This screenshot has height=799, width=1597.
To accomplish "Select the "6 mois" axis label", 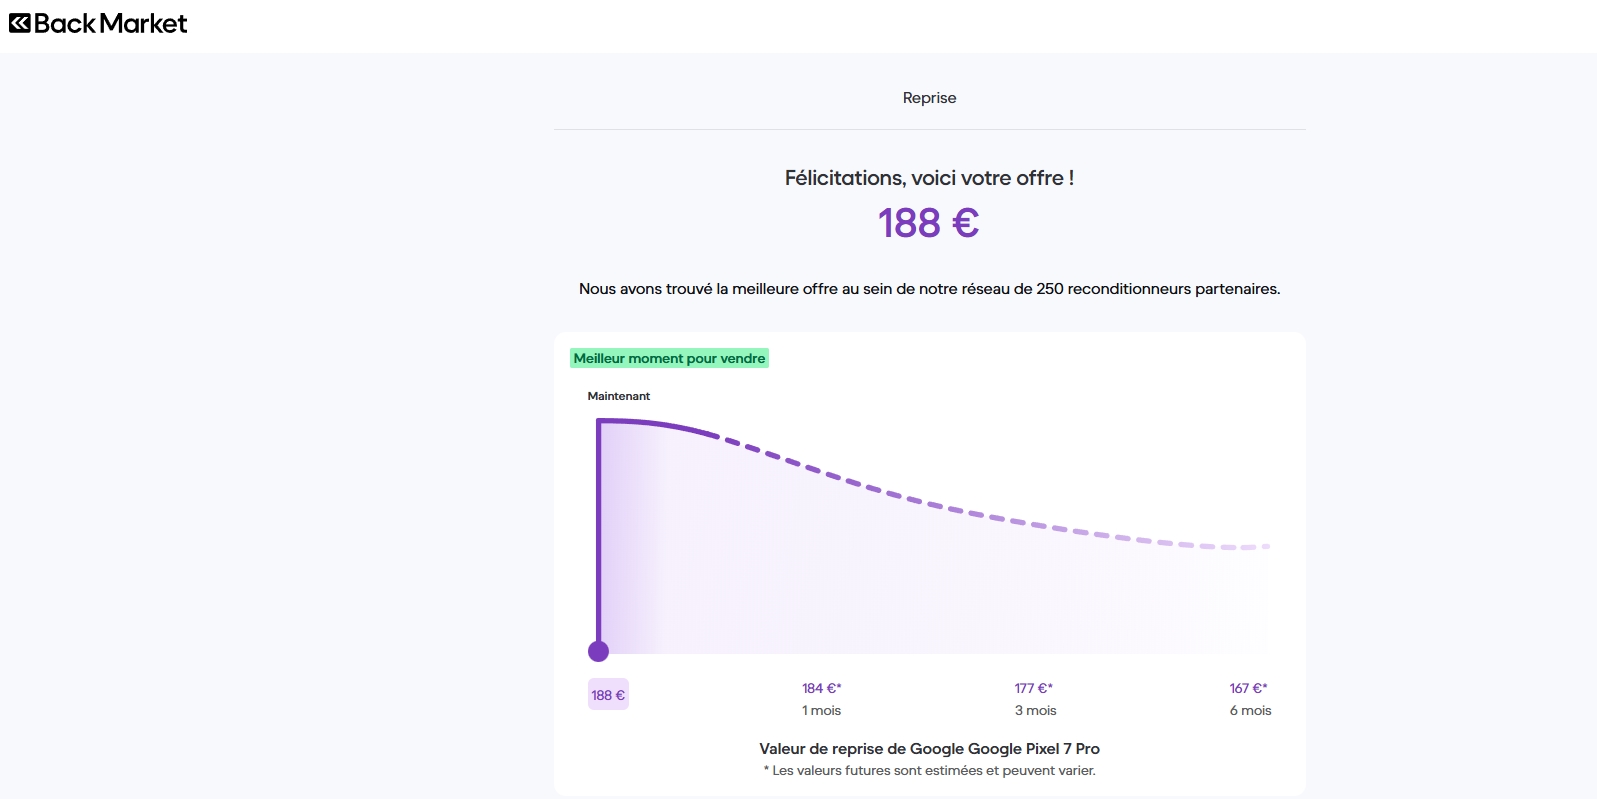I will 1250,711.
